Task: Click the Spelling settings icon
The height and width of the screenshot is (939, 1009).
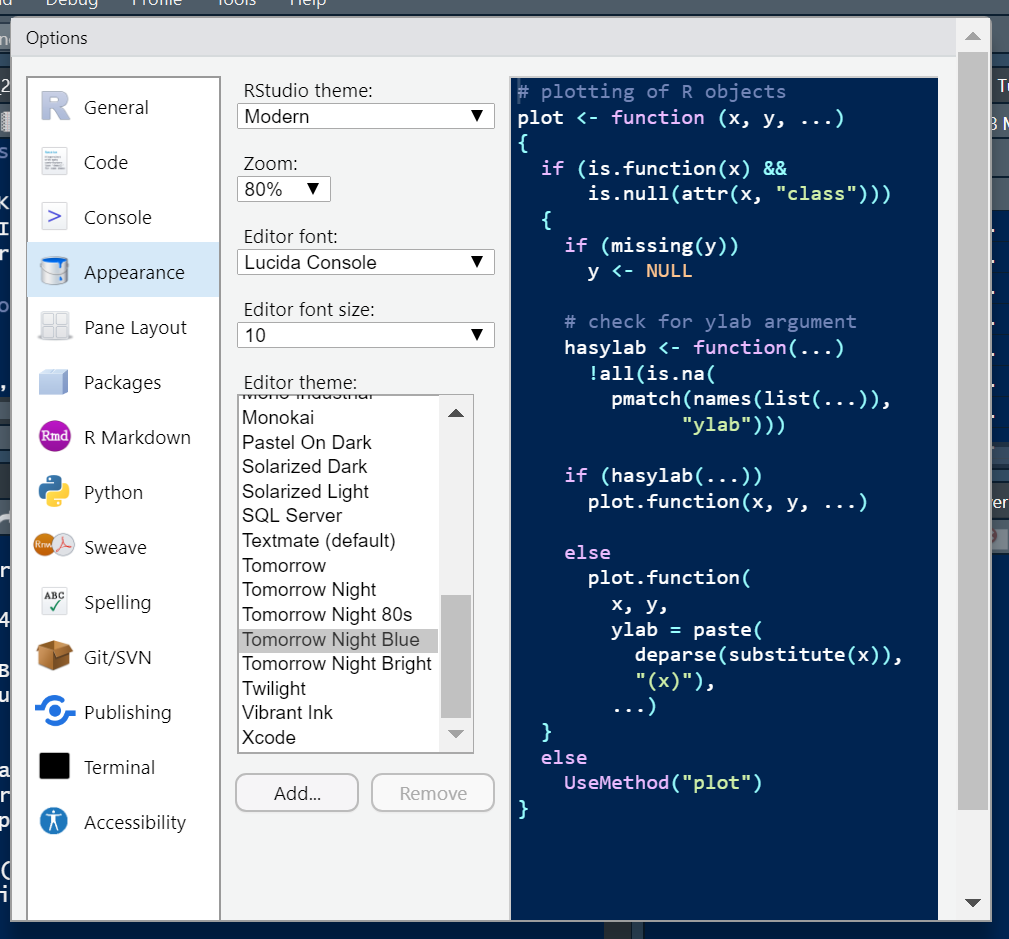Action: 51,602
